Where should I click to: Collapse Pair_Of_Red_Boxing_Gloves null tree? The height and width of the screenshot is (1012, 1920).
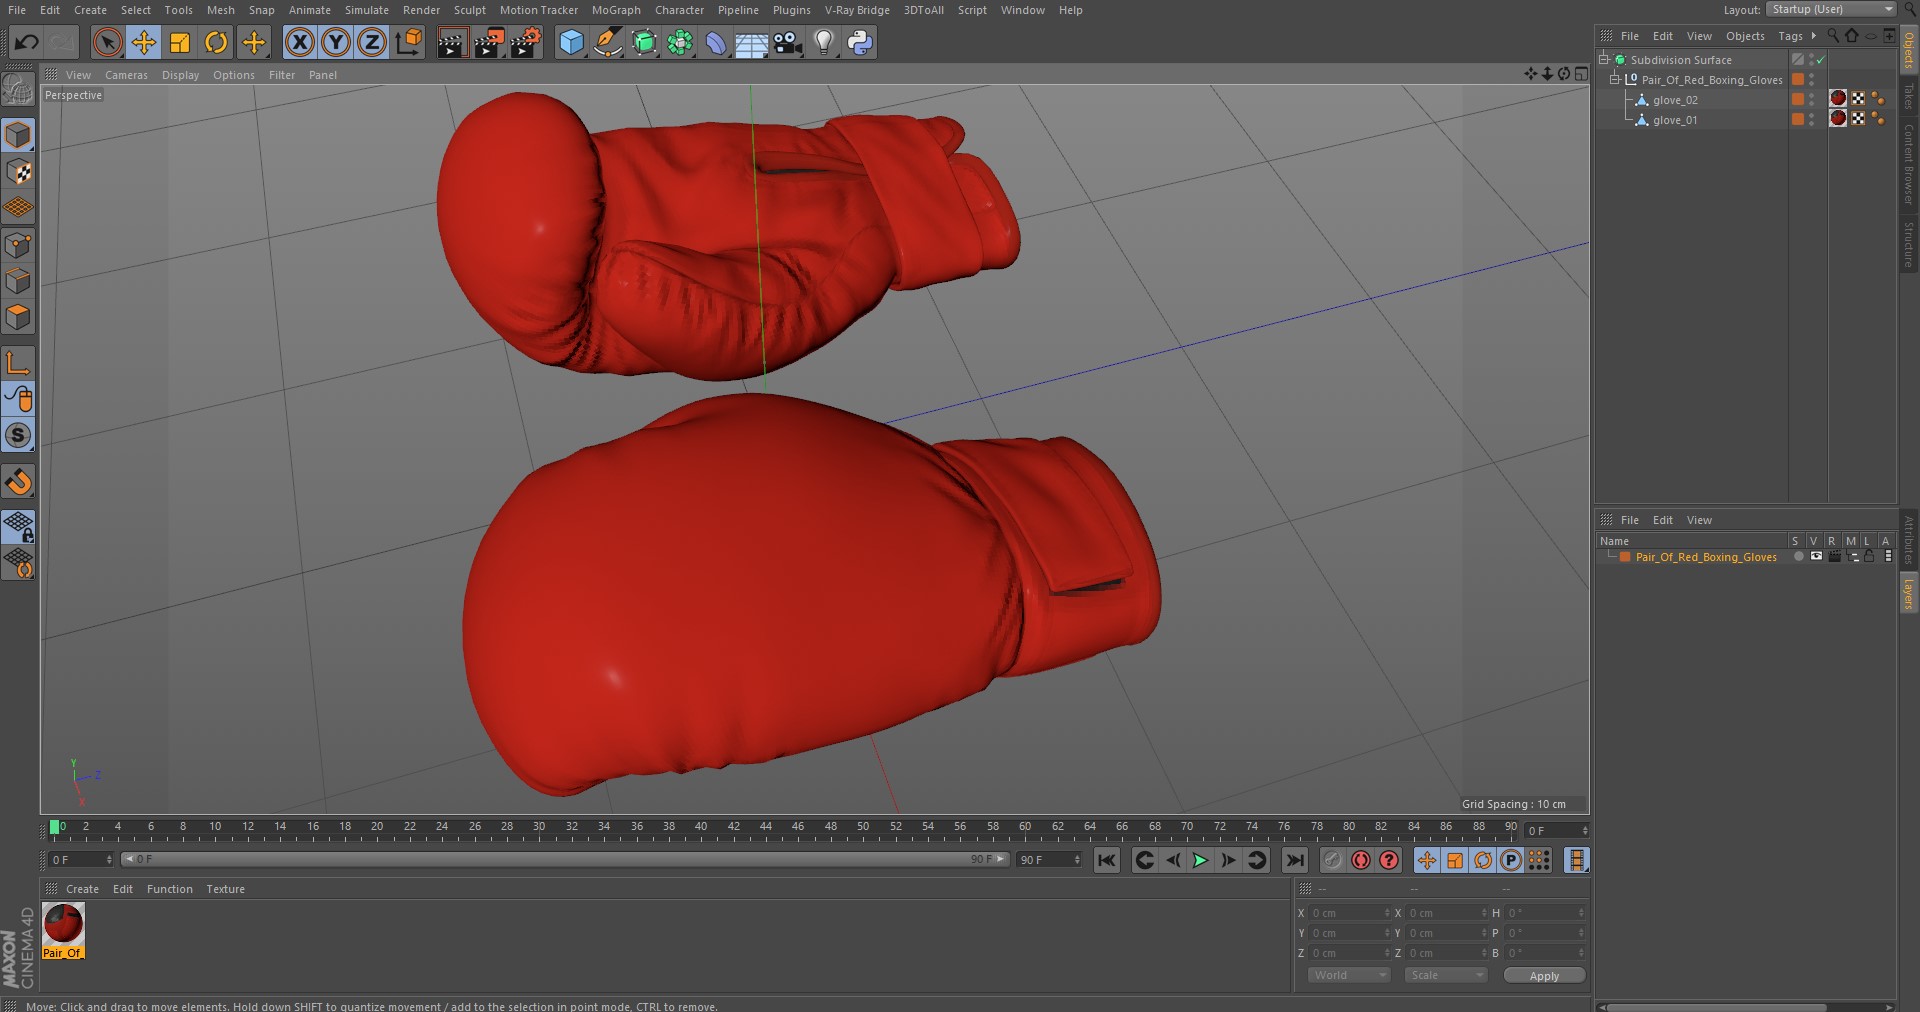(1614, 80)
